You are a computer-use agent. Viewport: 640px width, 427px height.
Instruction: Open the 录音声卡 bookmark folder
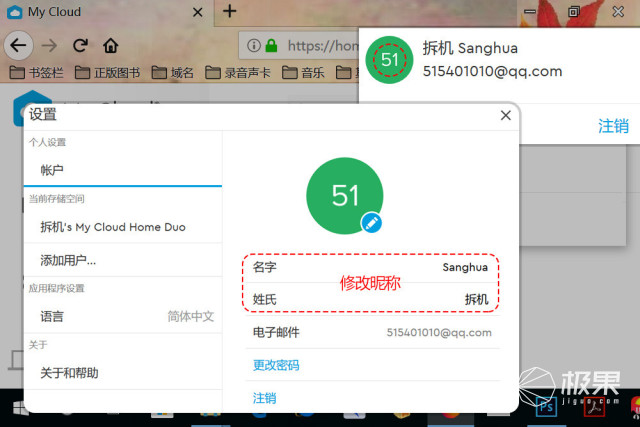point(238,73)
